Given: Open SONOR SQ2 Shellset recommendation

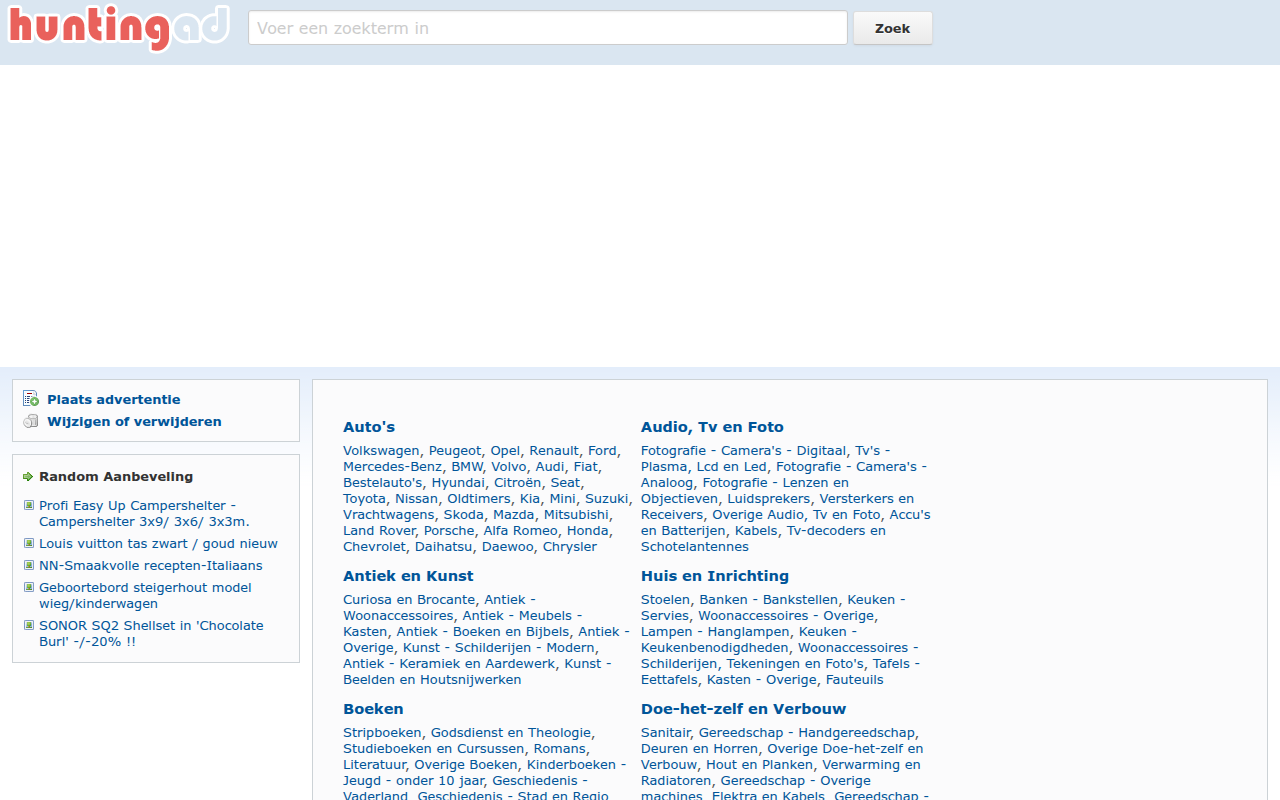Looking at the screenshot, I should pos(151,634).
